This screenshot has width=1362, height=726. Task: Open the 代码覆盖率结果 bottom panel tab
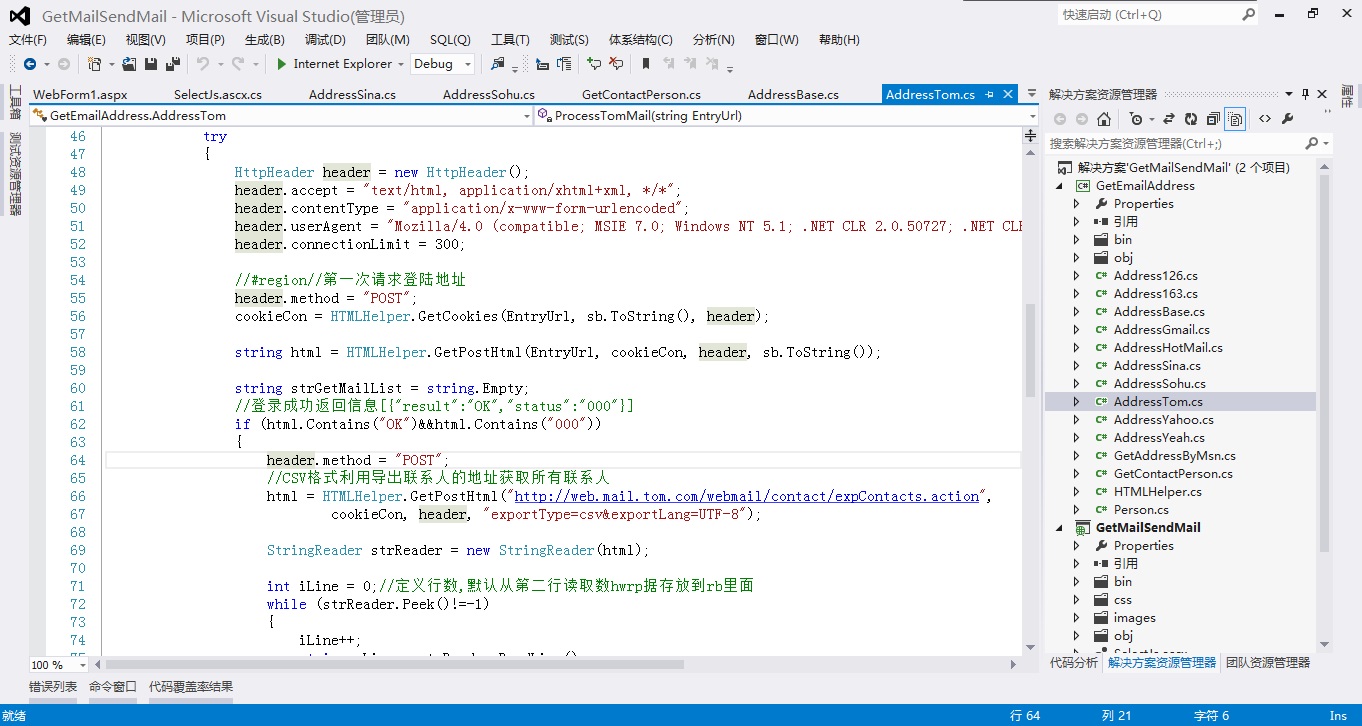tap(191, 687)
